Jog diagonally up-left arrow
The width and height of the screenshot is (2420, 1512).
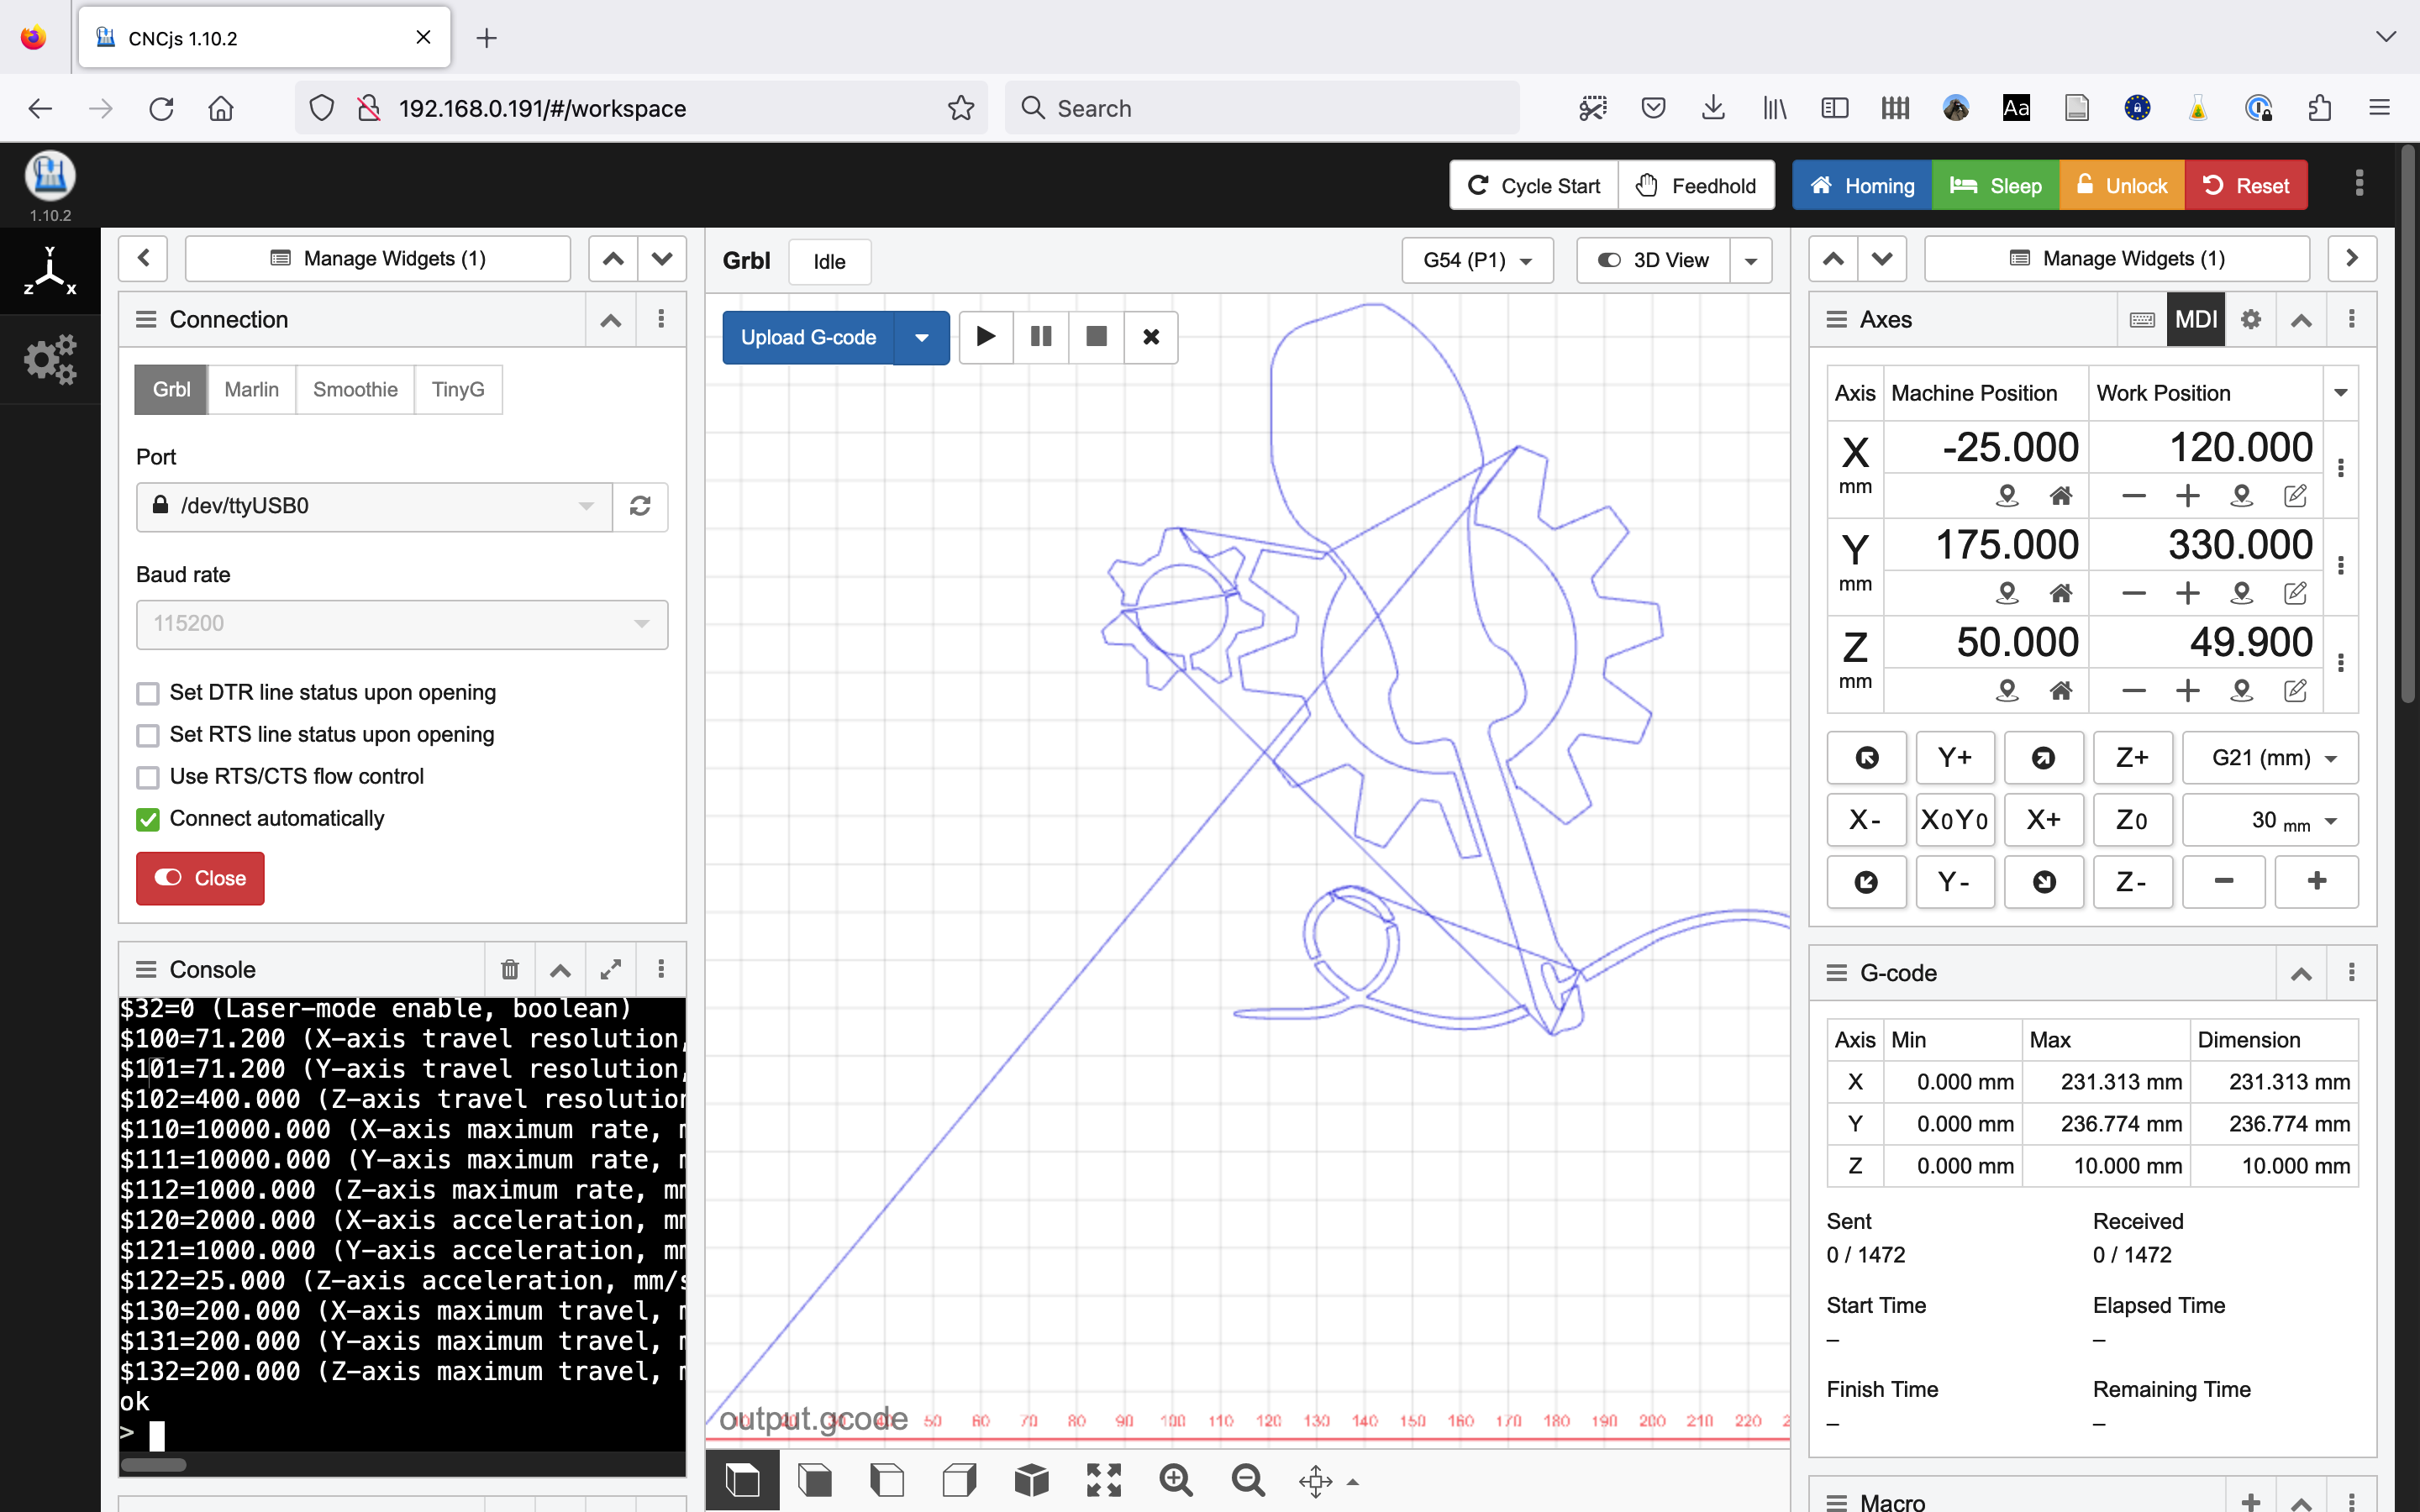point(1866,758)
